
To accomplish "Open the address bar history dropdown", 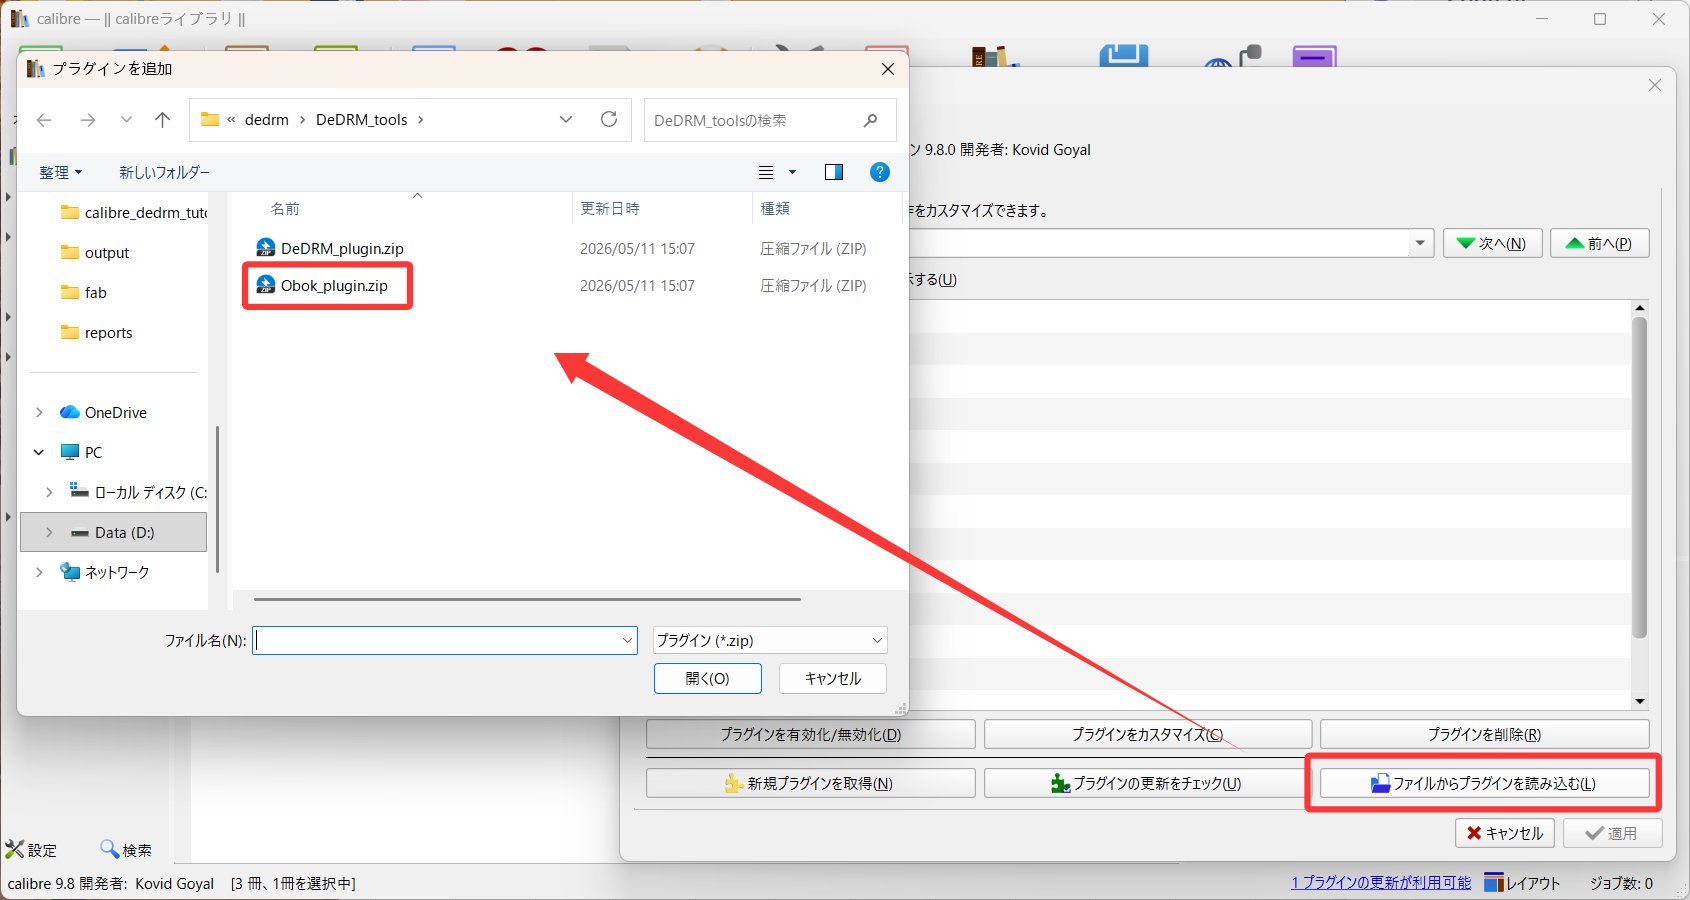I will point(566,120).
